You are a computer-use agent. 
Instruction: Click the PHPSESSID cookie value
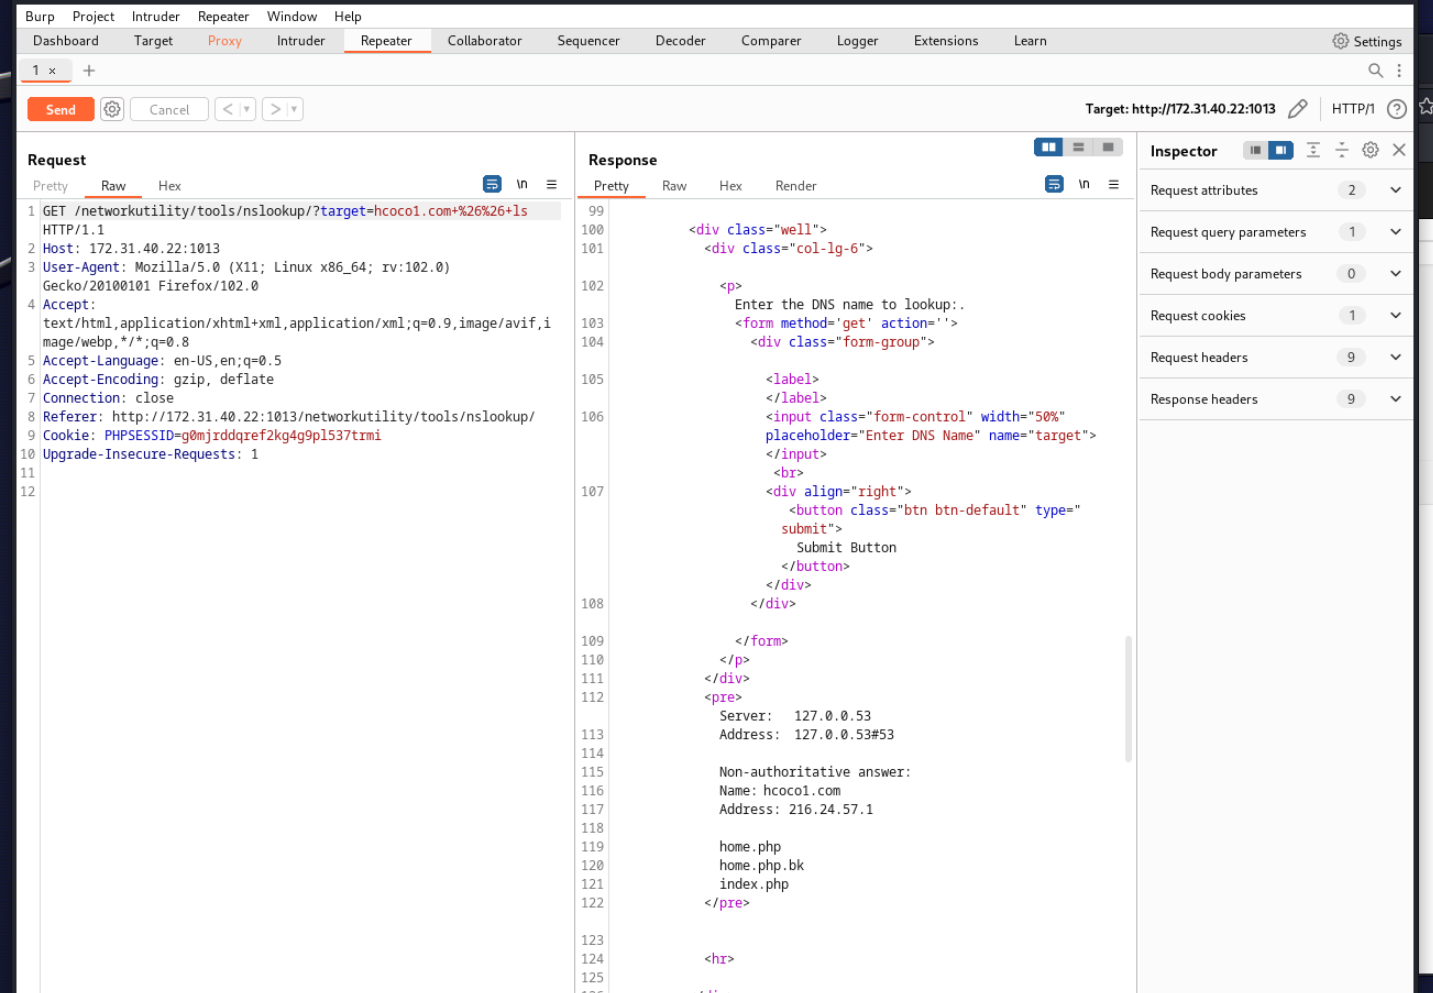(x=281, y=435)
